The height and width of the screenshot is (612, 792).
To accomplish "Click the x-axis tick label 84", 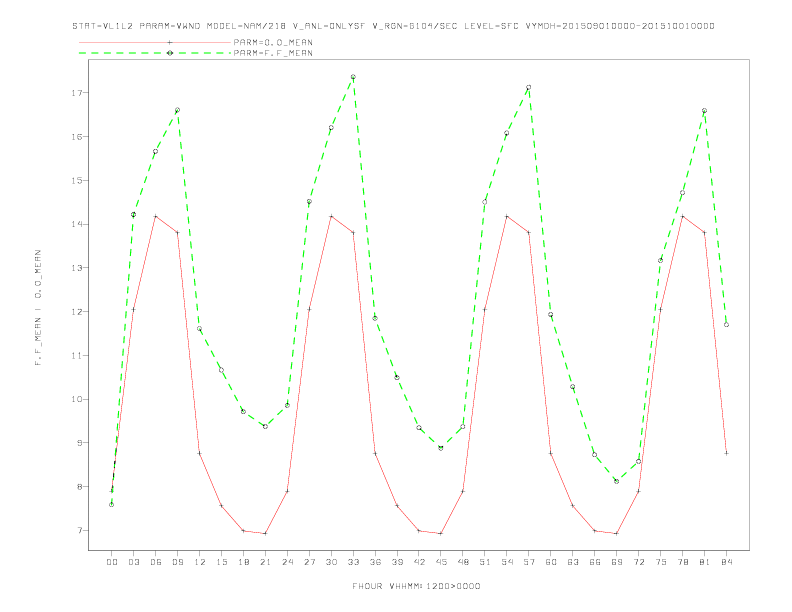I will coord(726,562).
